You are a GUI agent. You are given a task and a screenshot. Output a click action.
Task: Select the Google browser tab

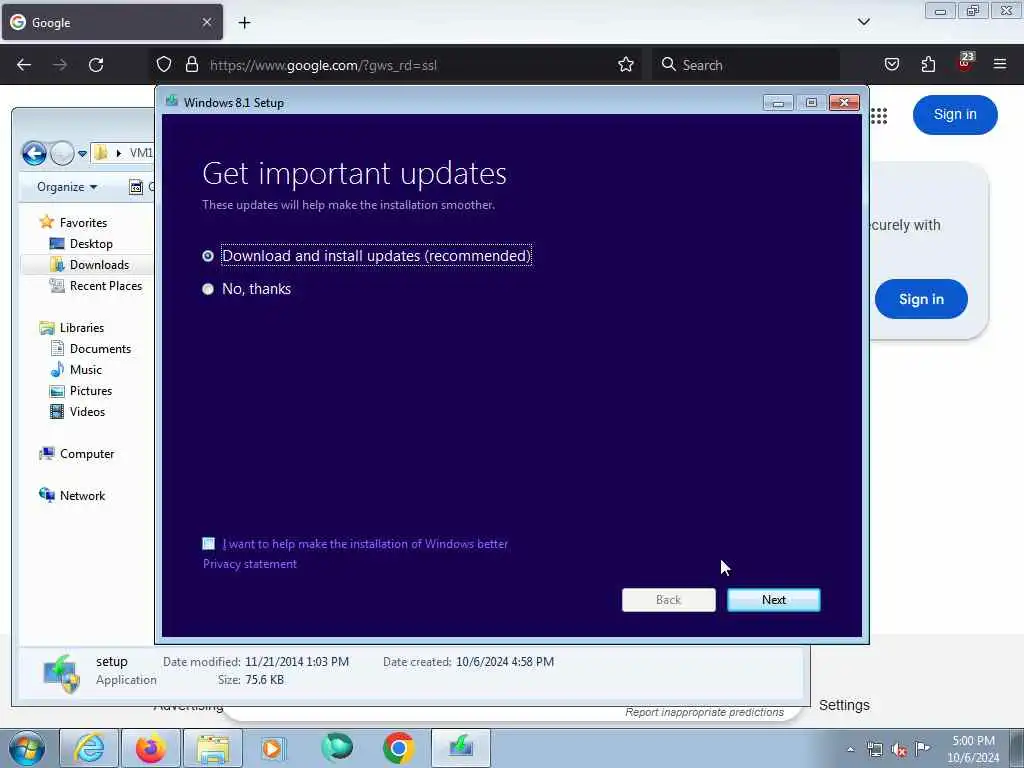point(112,22)
